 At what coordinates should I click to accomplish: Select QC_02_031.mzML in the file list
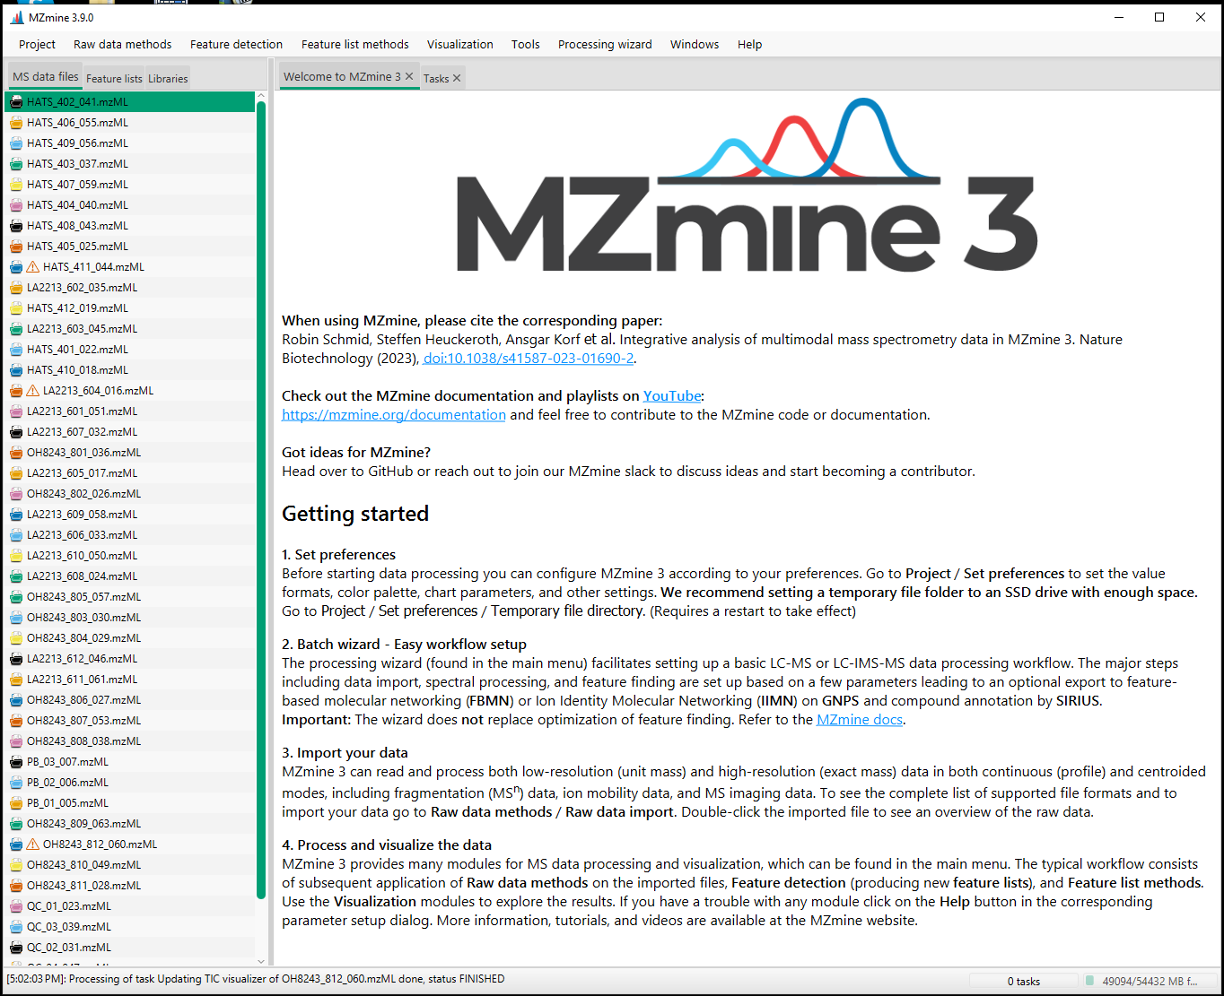pos(130,947)
